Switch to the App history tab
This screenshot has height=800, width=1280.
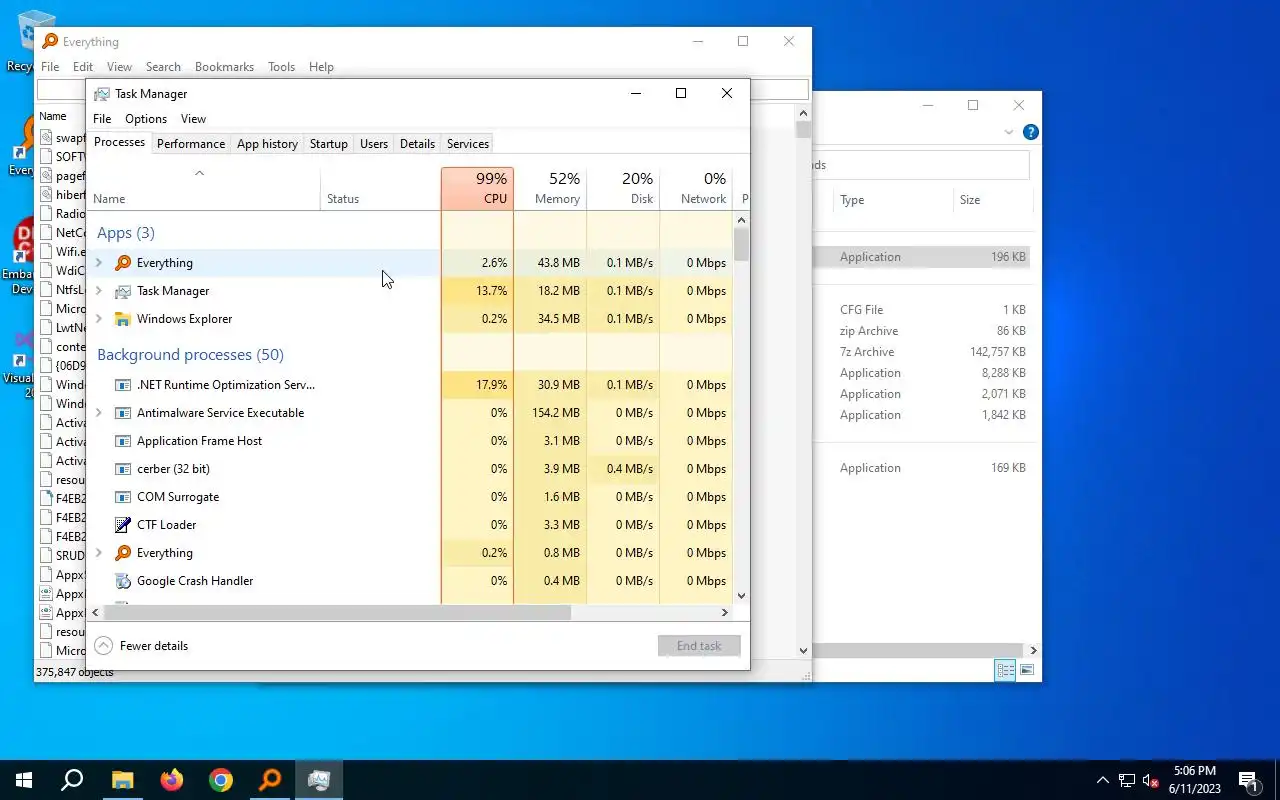267,144
